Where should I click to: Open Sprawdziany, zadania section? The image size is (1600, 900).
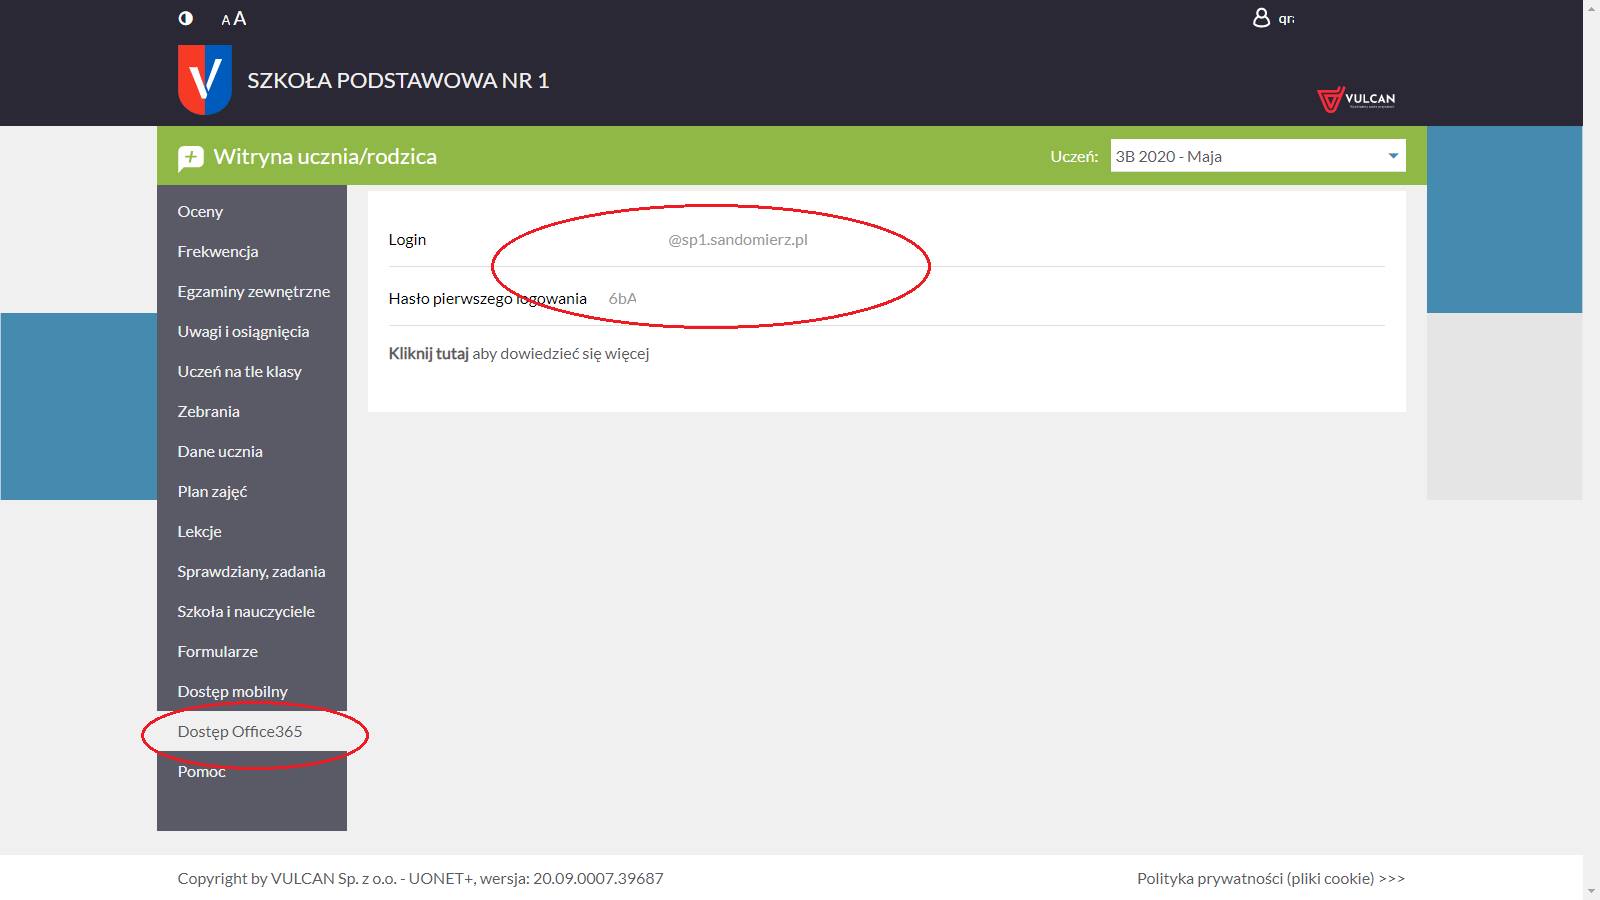251,571
